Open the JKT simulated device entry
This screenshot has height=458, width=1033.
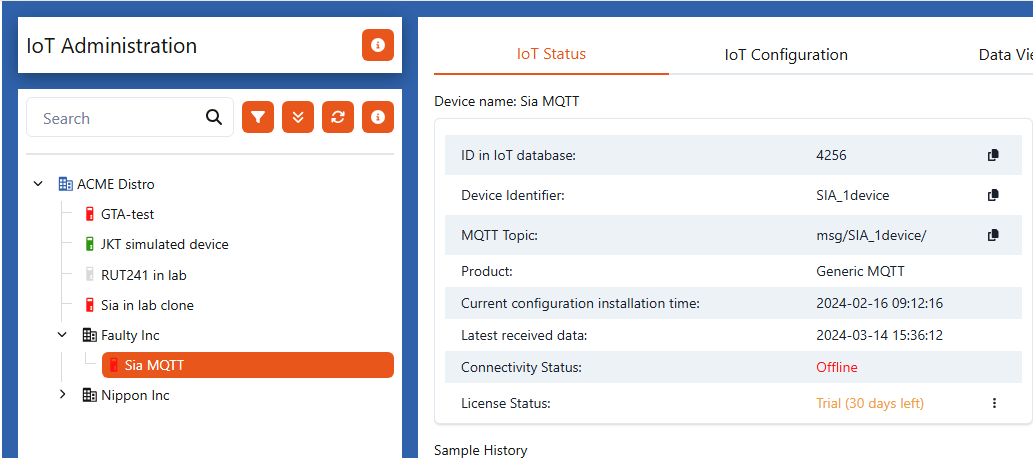click(x=164, y=244)
